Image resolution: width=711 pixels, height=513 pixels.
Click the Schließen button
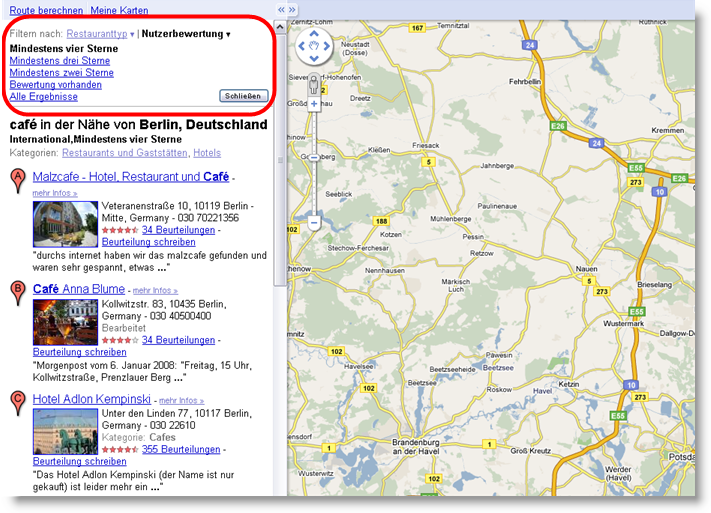pyautogui.click(x=243, y=96)
